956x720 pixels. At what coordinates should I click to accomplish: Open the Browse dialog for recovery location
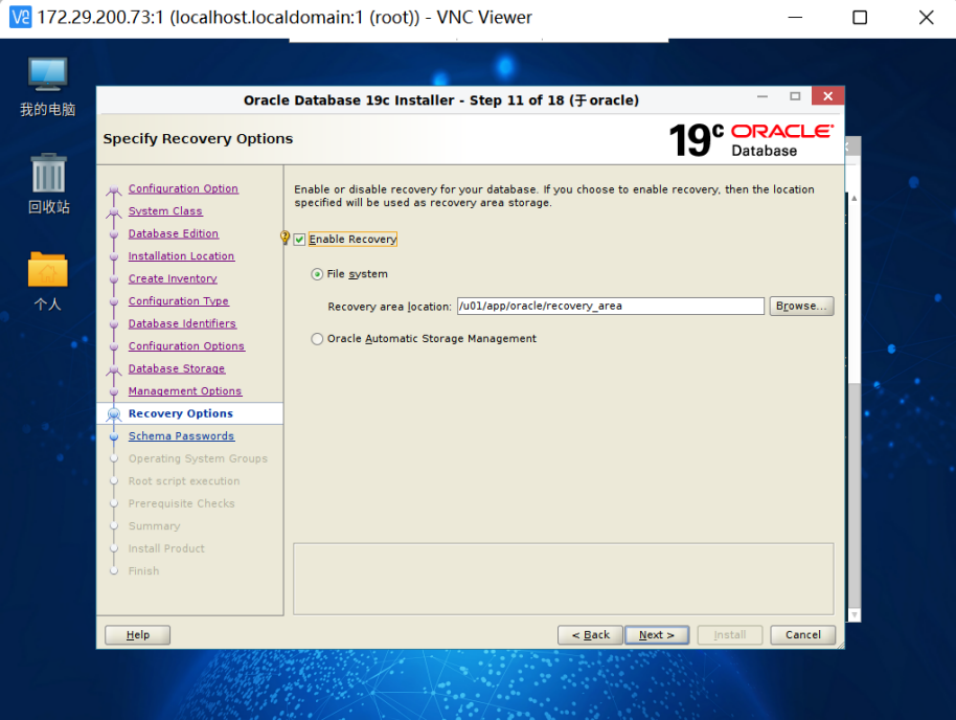pyautogui.click(x=801, y=305)
